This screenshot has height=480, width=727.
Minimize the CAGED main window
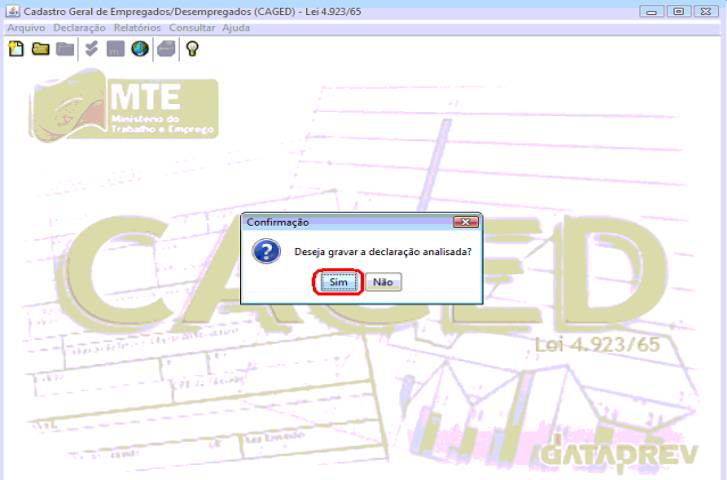(x=651, y=11)
